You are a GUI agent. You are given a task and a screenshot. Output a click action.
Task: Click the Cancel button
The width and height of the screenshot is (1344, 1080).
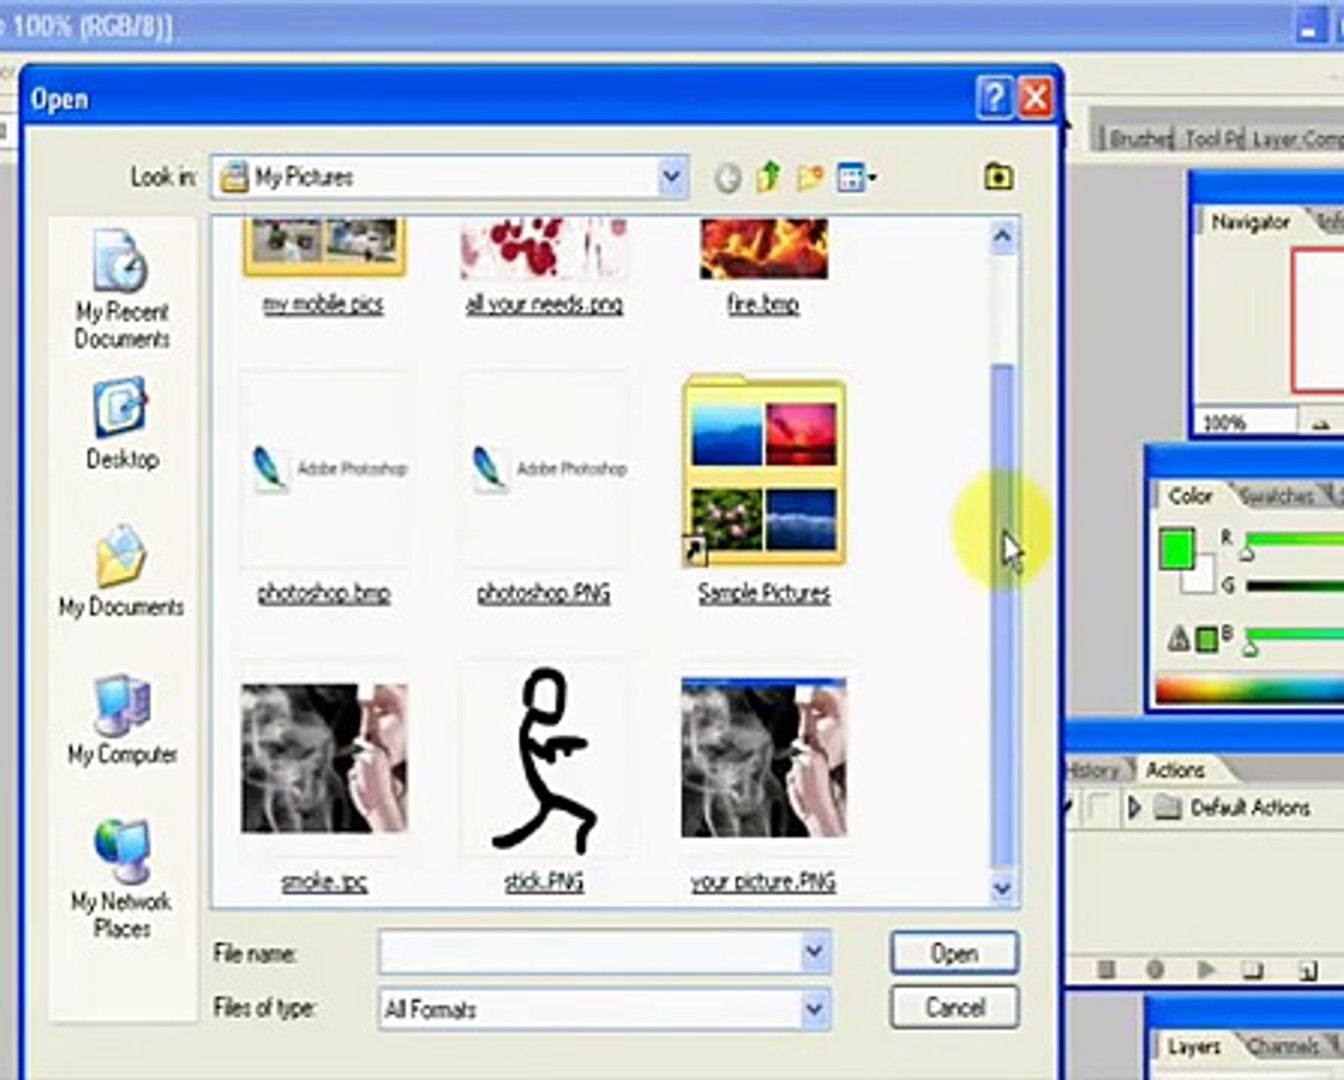[x=954, y=1007]
